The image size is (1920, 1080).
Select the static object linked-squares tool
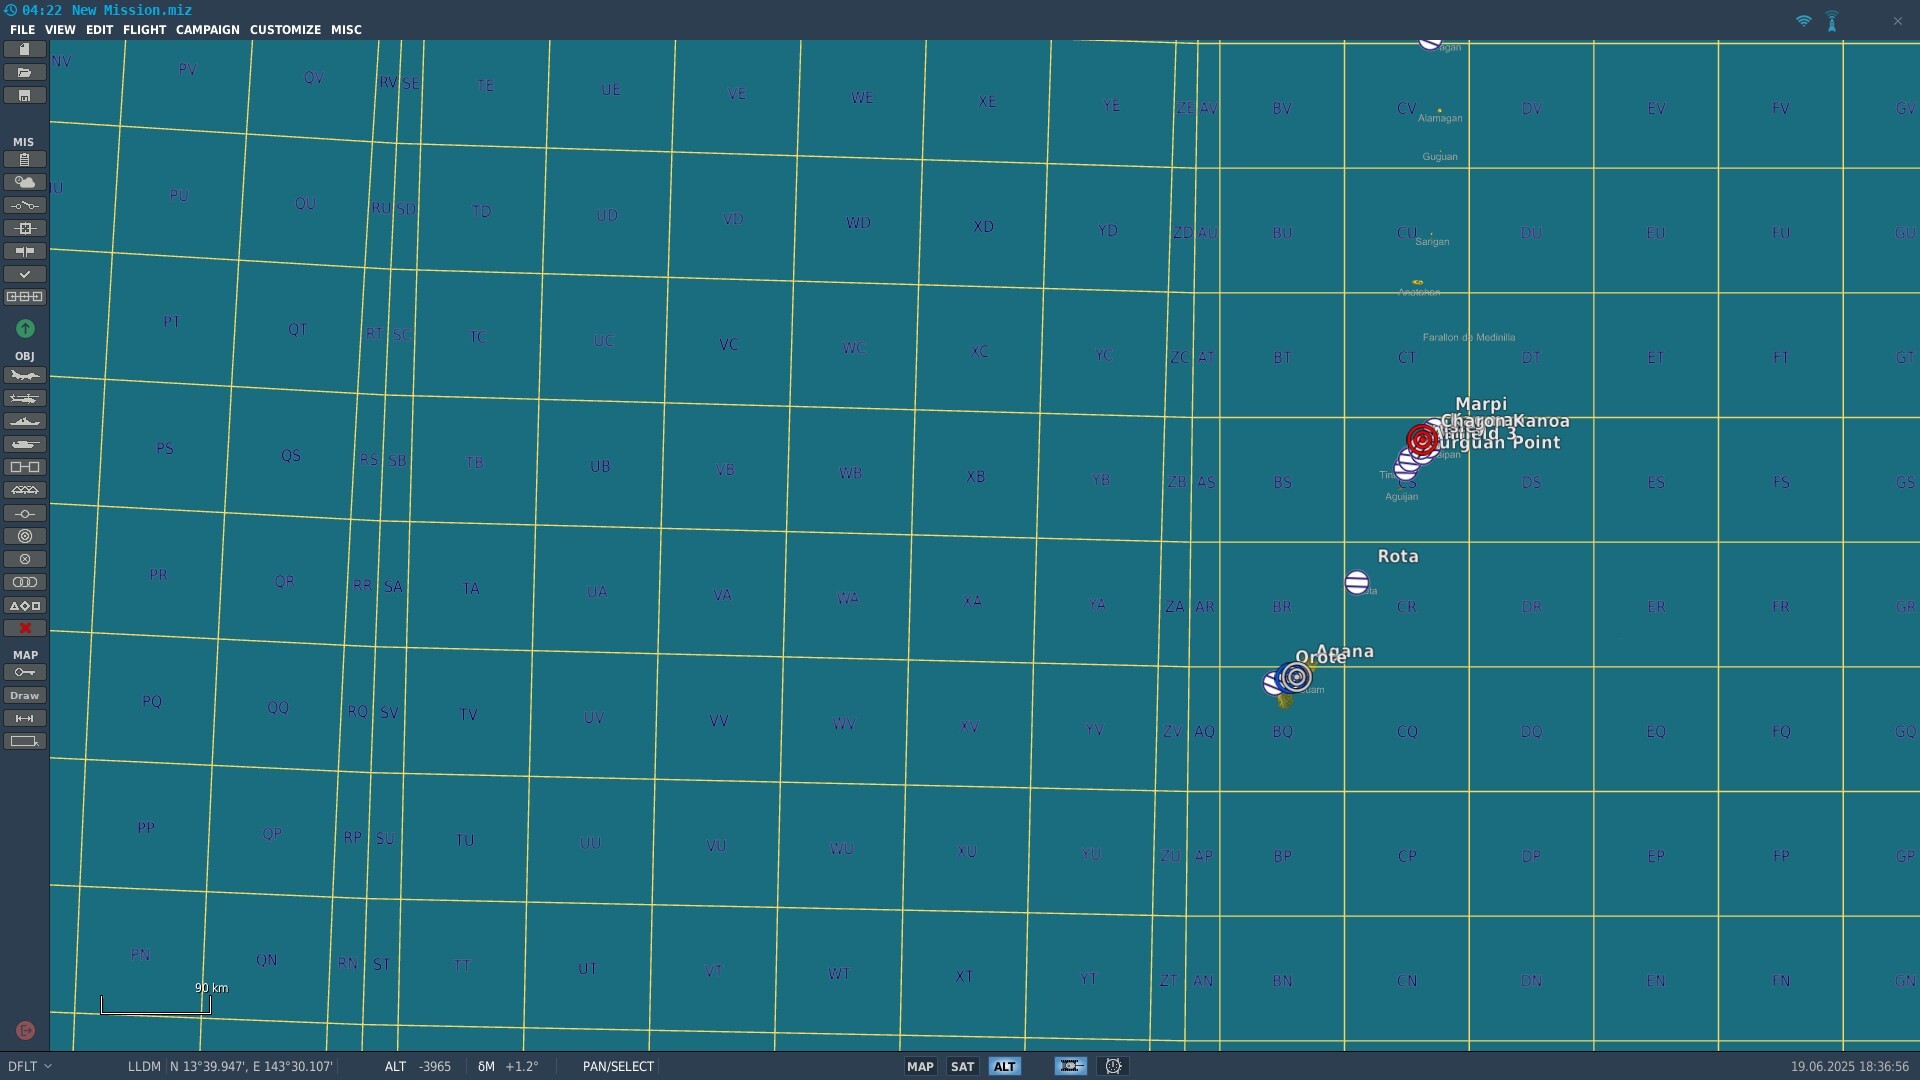pos(25,467)
